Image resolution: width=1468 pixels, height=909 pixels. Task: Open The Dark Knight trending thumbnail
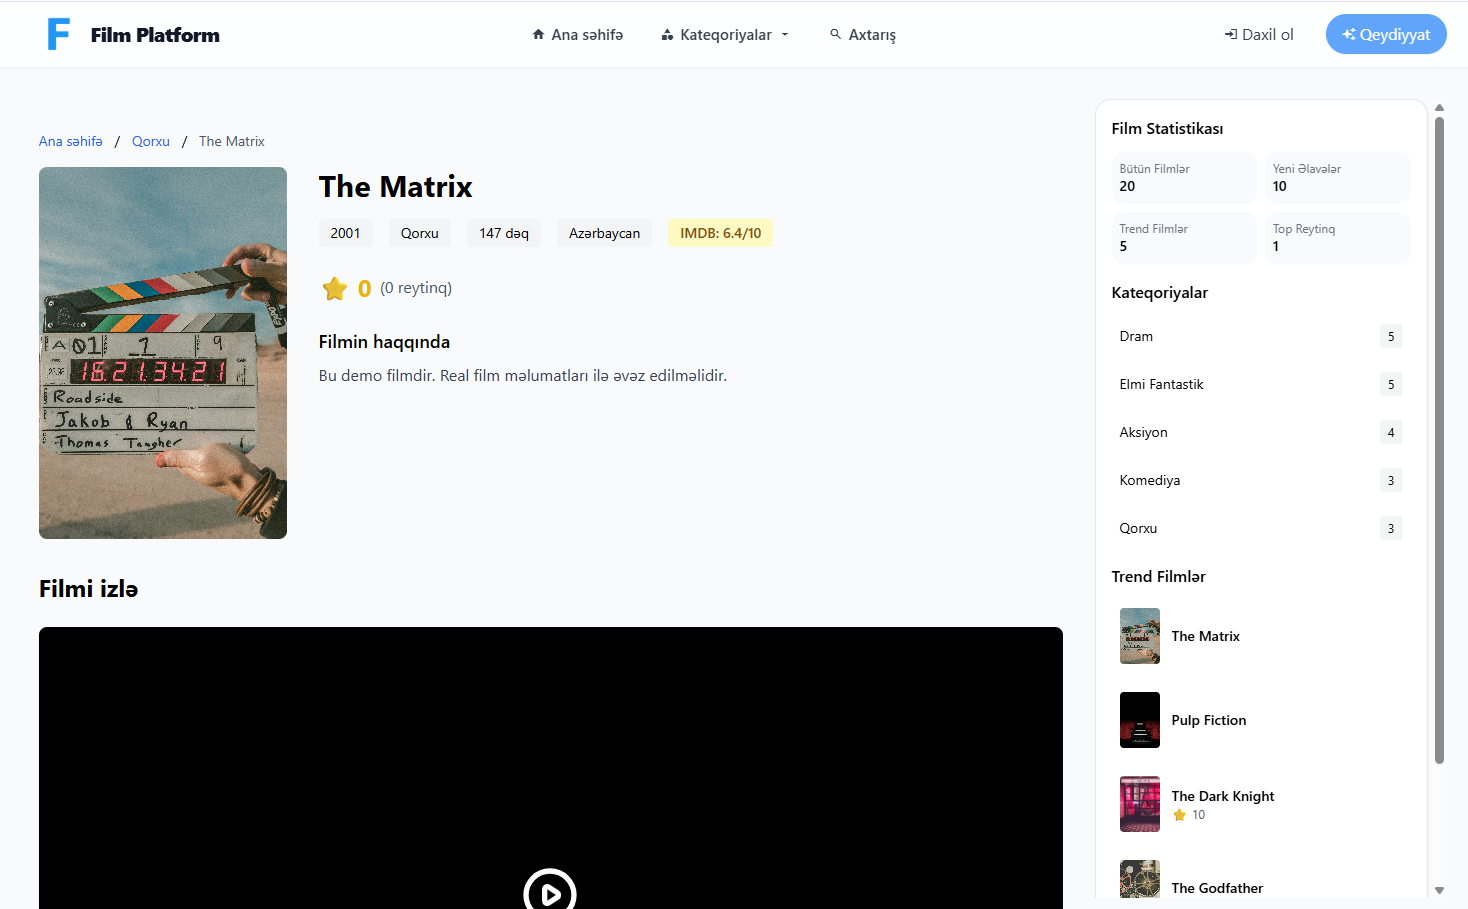pos(1139,804)
